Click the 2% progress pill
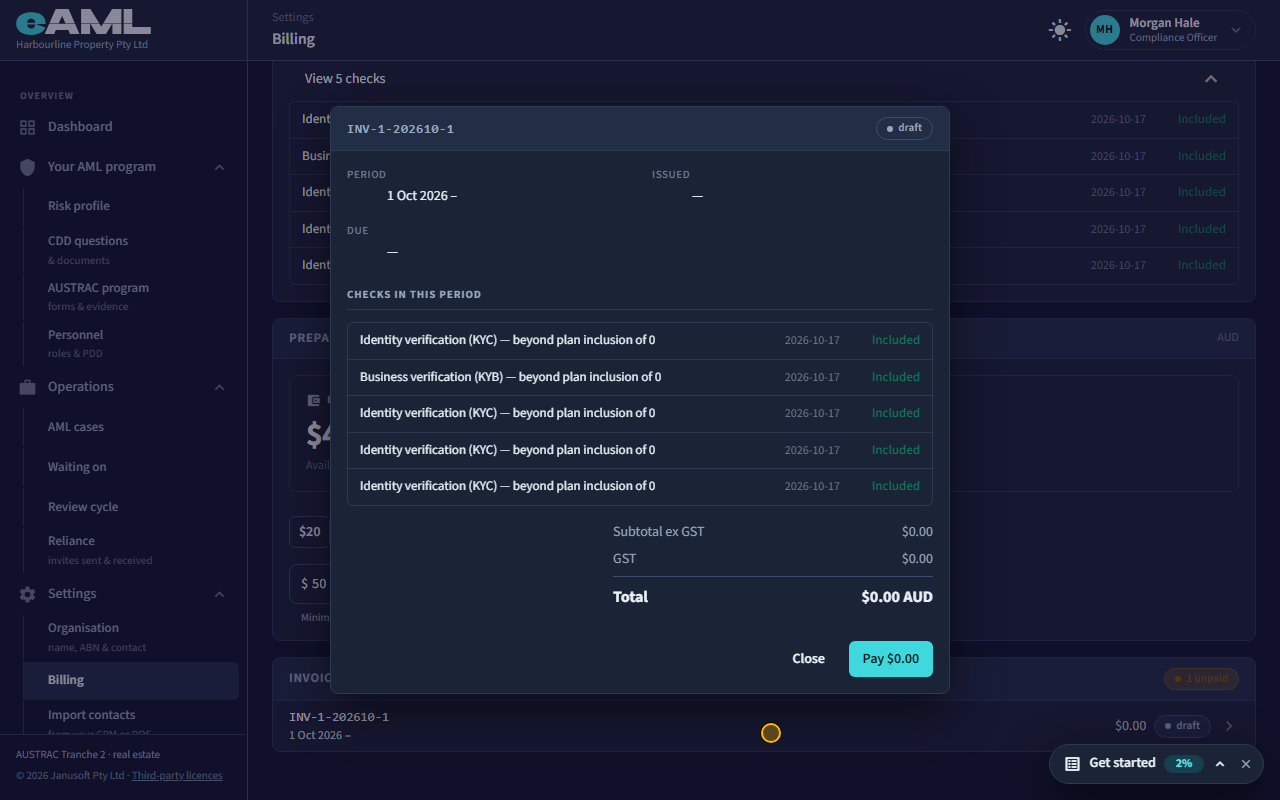 coord(1184,763)
